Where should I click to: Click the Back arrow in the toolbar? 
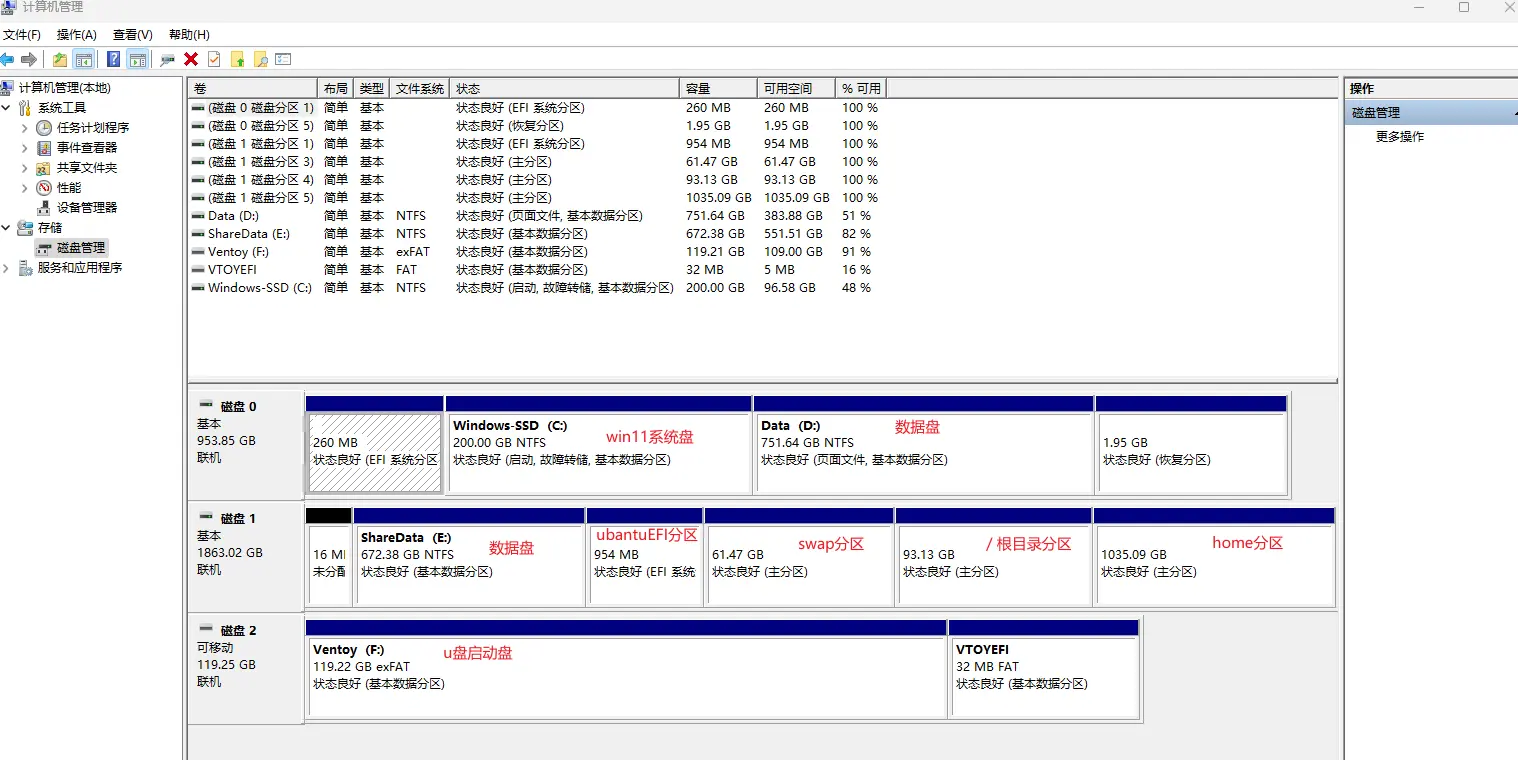[7, 60]
